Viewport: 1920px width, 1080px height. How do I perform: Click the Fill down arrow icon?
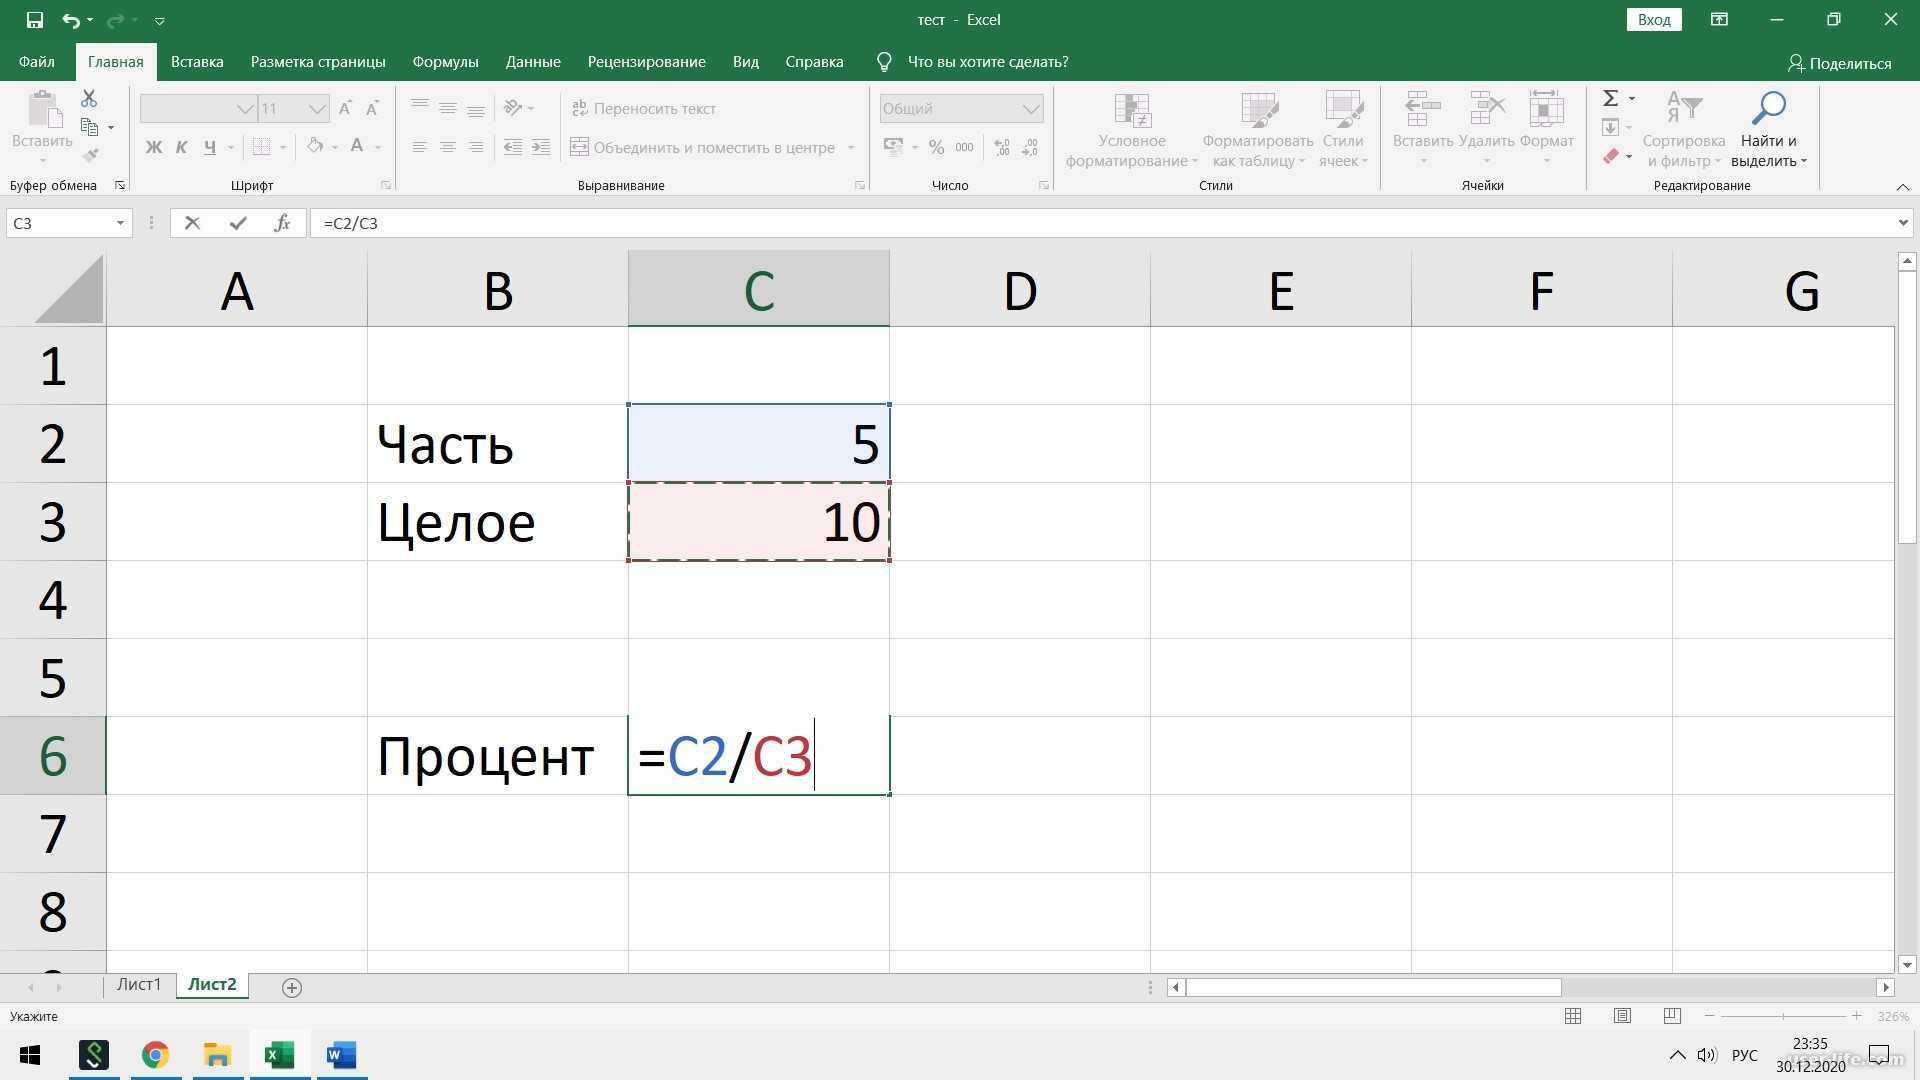coord(1611,127)
